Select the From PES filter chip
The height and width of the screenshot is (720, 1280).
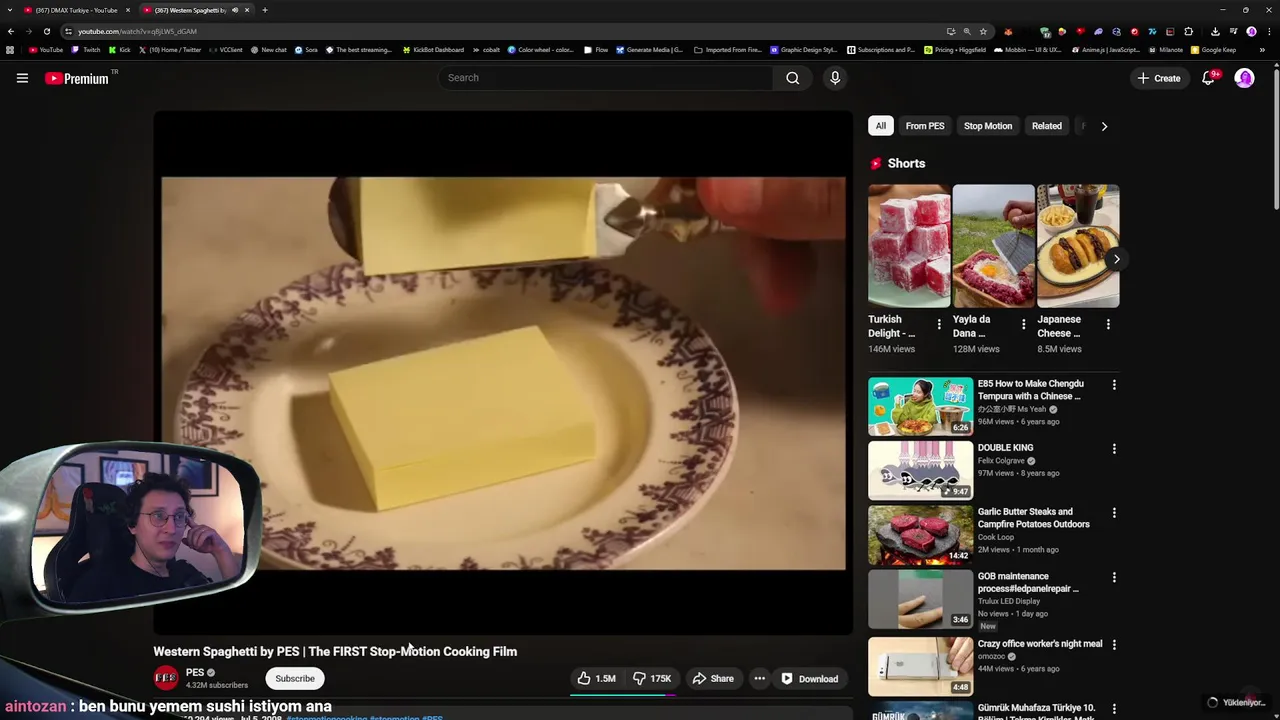pos(925,126)
